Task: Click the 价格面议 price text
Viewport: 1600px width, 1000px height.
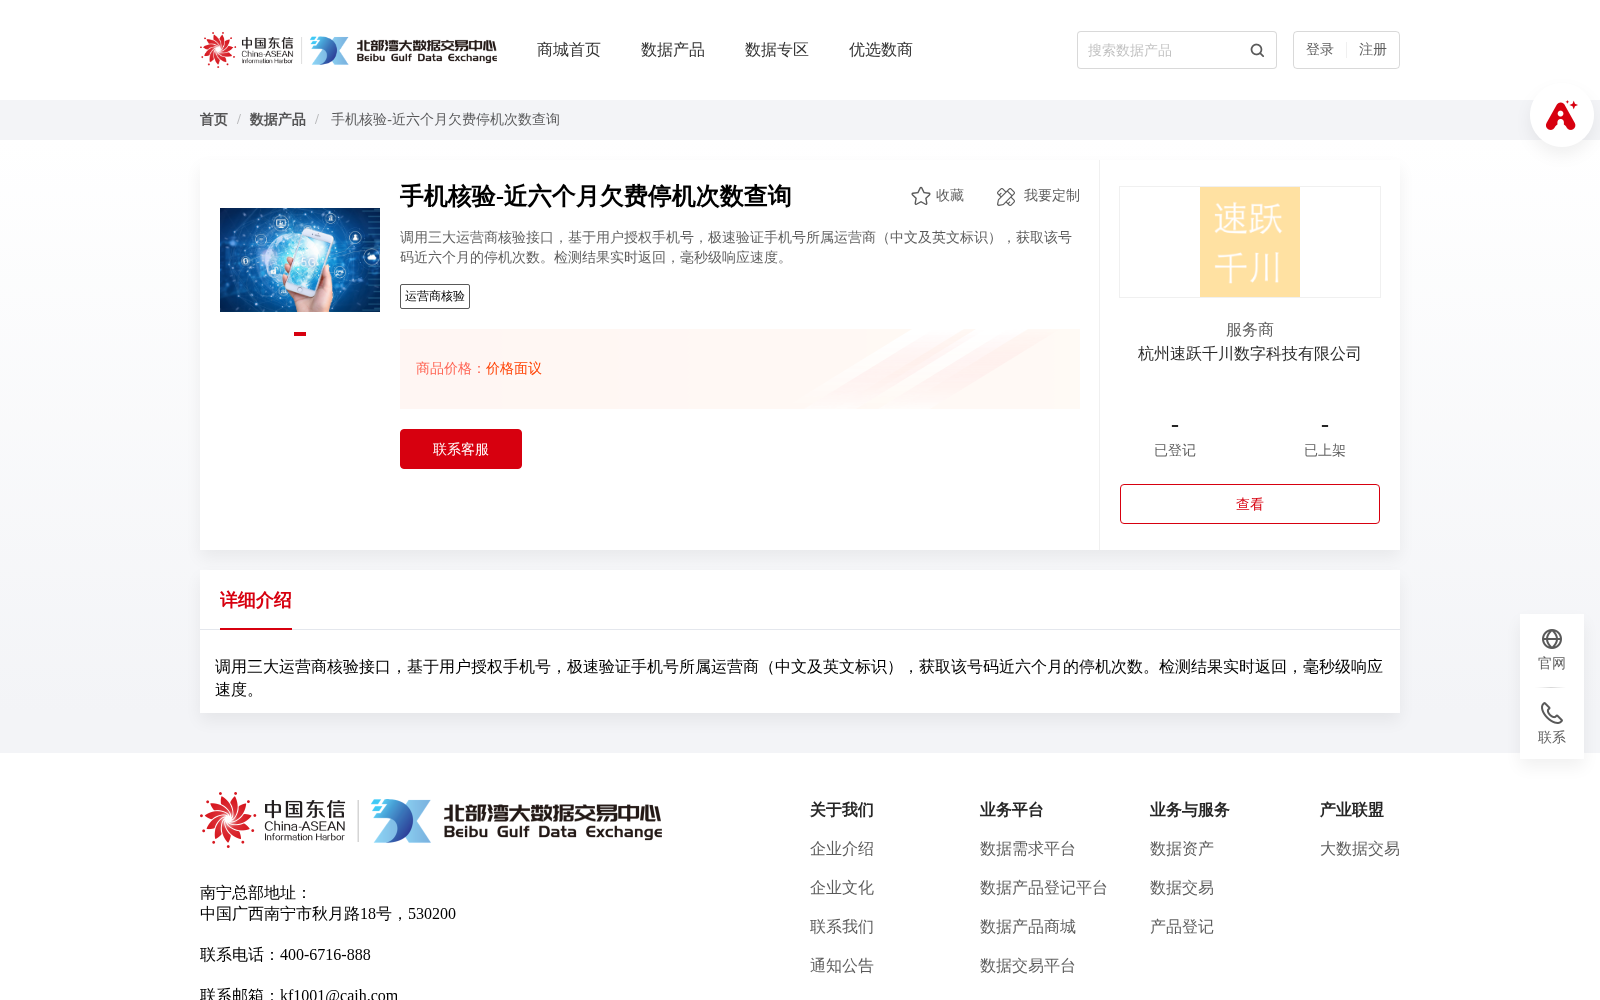Action: coord(514,369)
